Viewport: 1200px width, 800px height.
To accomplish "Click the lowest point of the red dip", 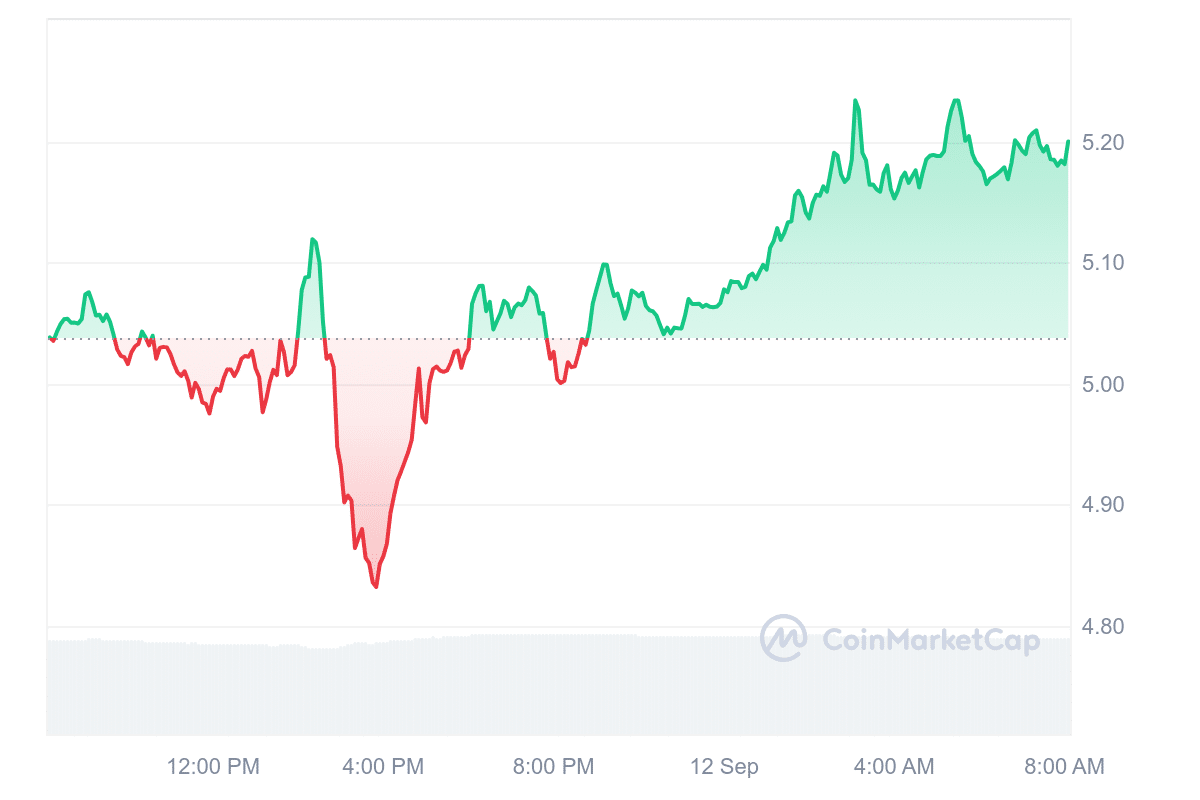I will [x=375, y=587].
